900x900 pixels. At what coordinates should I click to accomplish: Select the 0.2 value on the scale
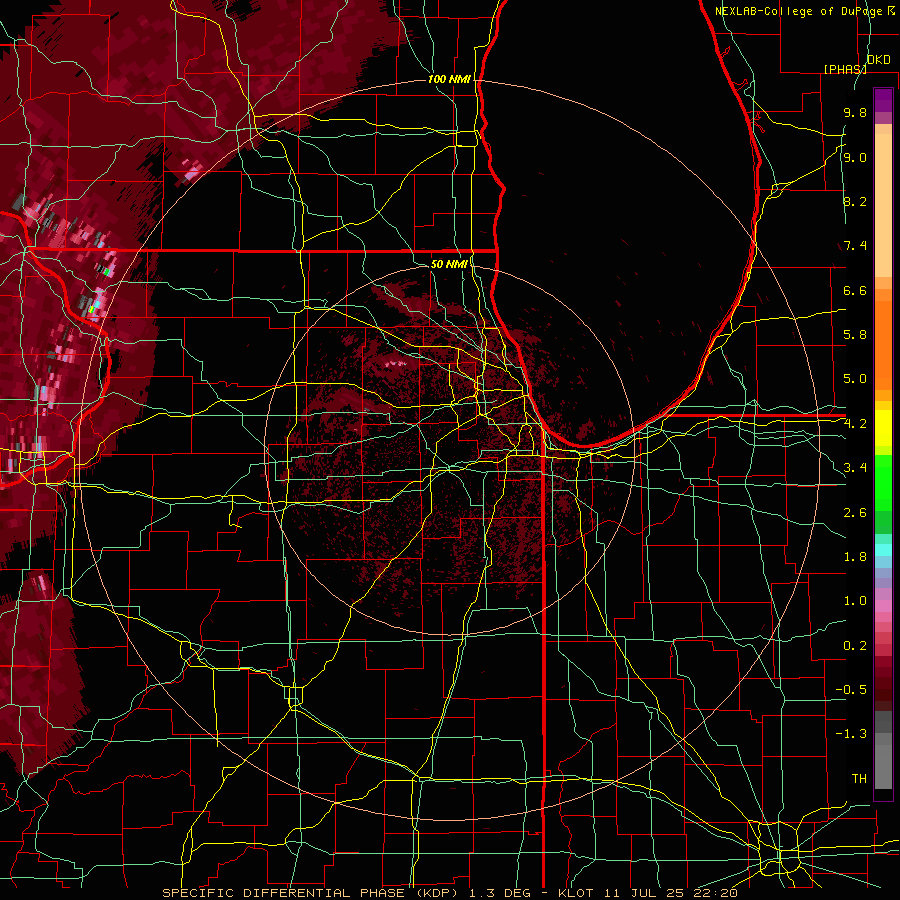point(855,646)
